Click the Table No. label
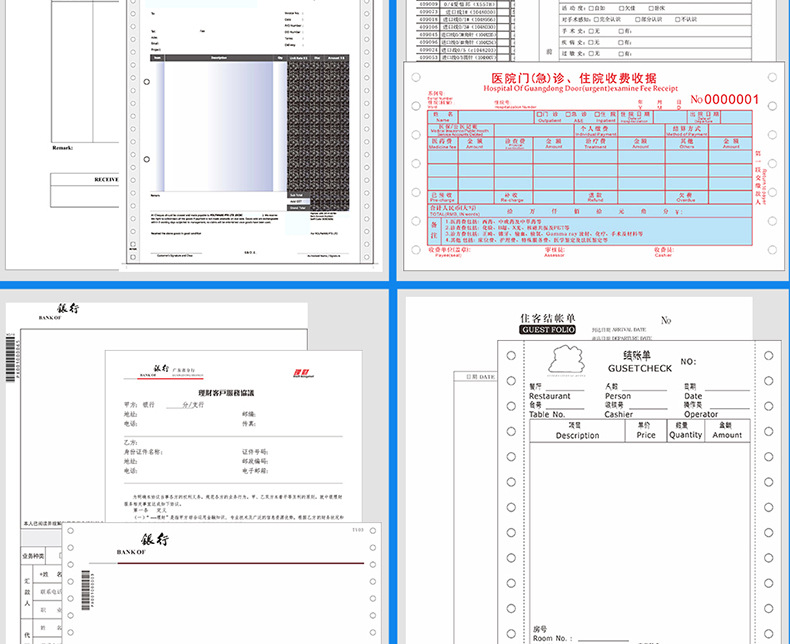 point(547,414)
